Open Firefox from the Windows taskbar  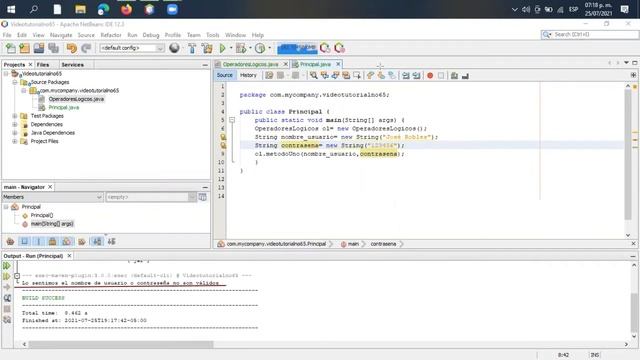[x=126, y=9]
